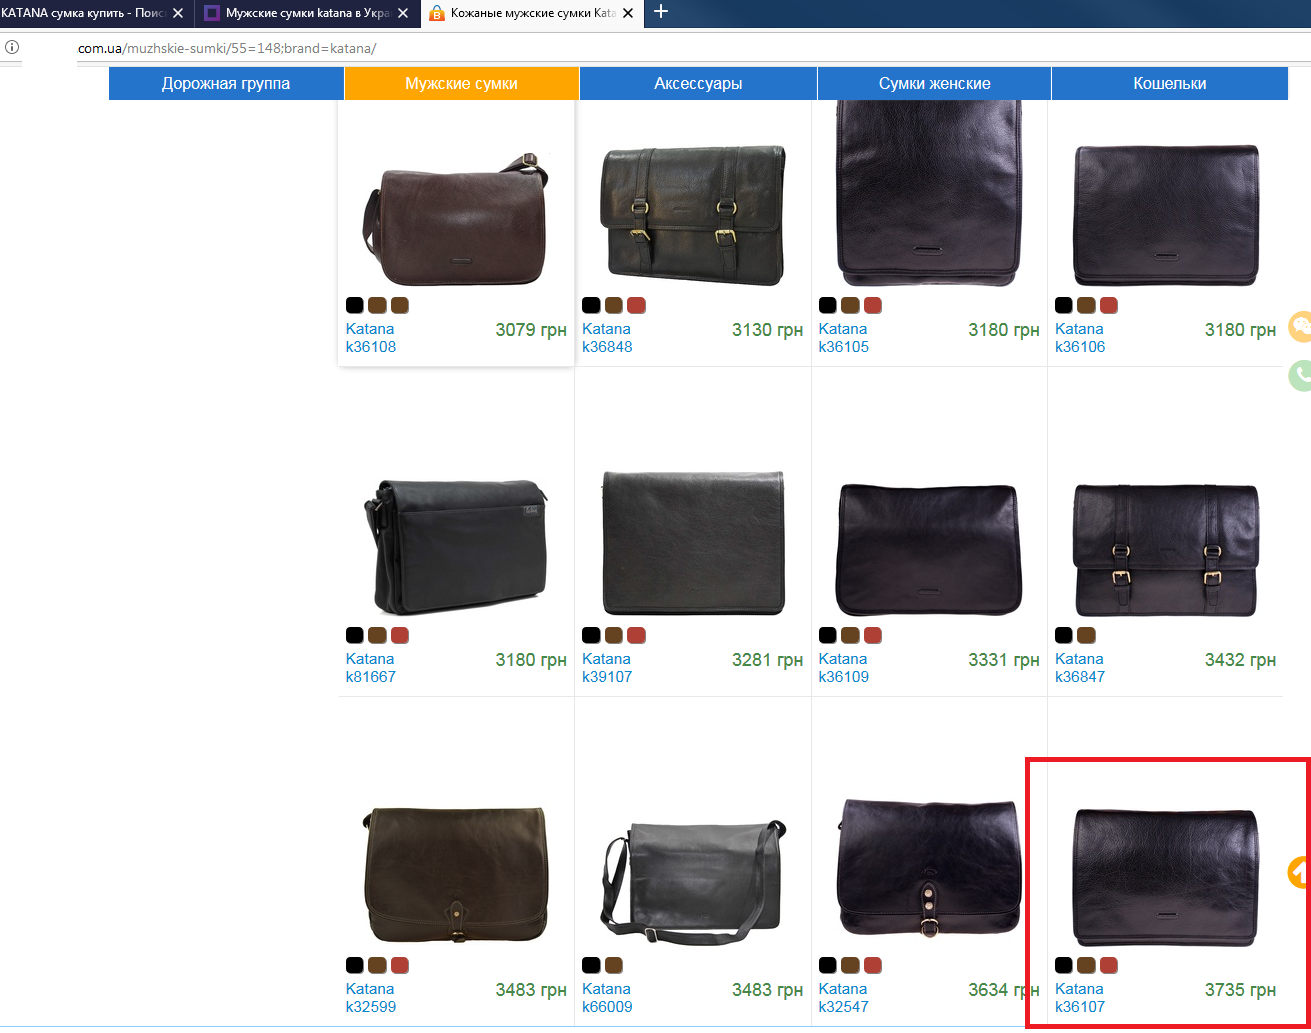The width and height of the screenshot is (1311, 1033).
Task: Click the site info icon in address bar
Action: pyautogui.click(x=12, y=47)
